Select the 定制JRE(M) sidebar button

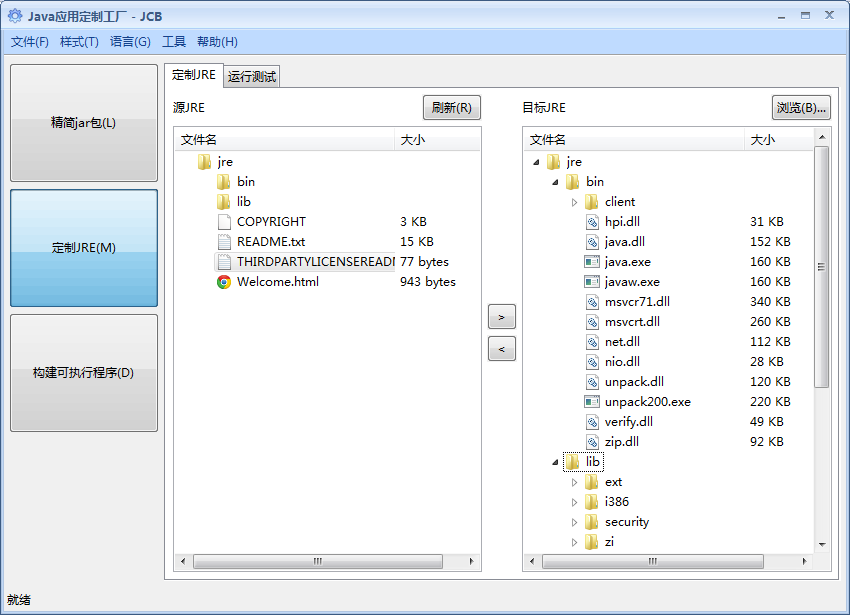point(84,248)
